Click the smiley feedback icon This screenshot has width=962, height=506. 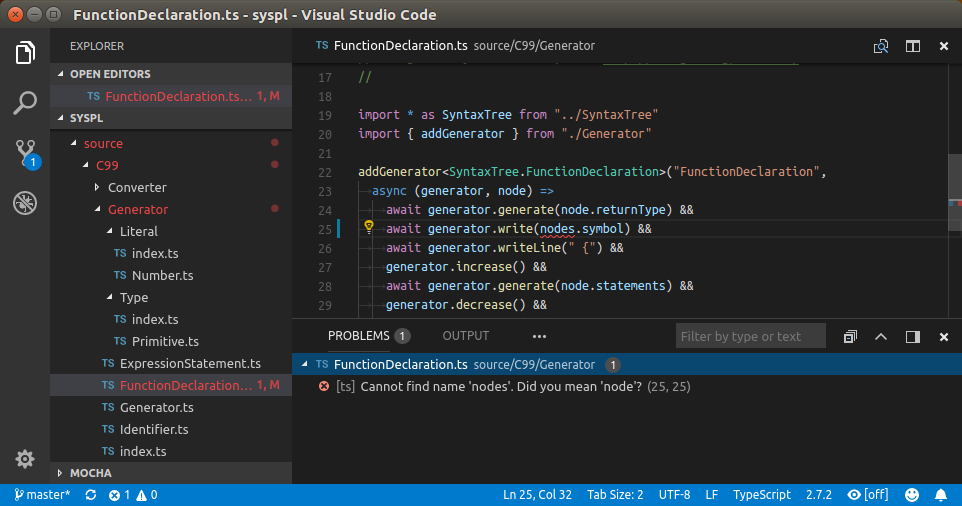coord(912,494)
